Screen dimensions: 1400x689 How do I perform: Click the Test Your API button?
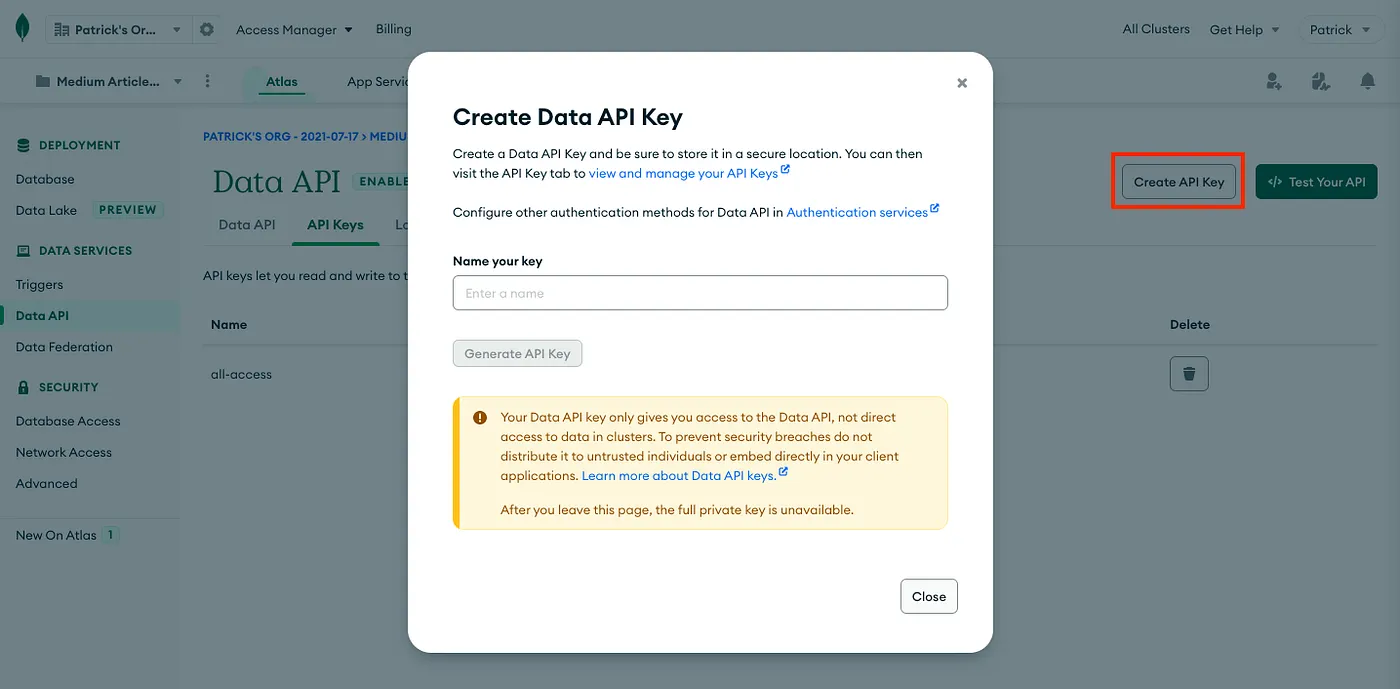[x=1316, y=182]
